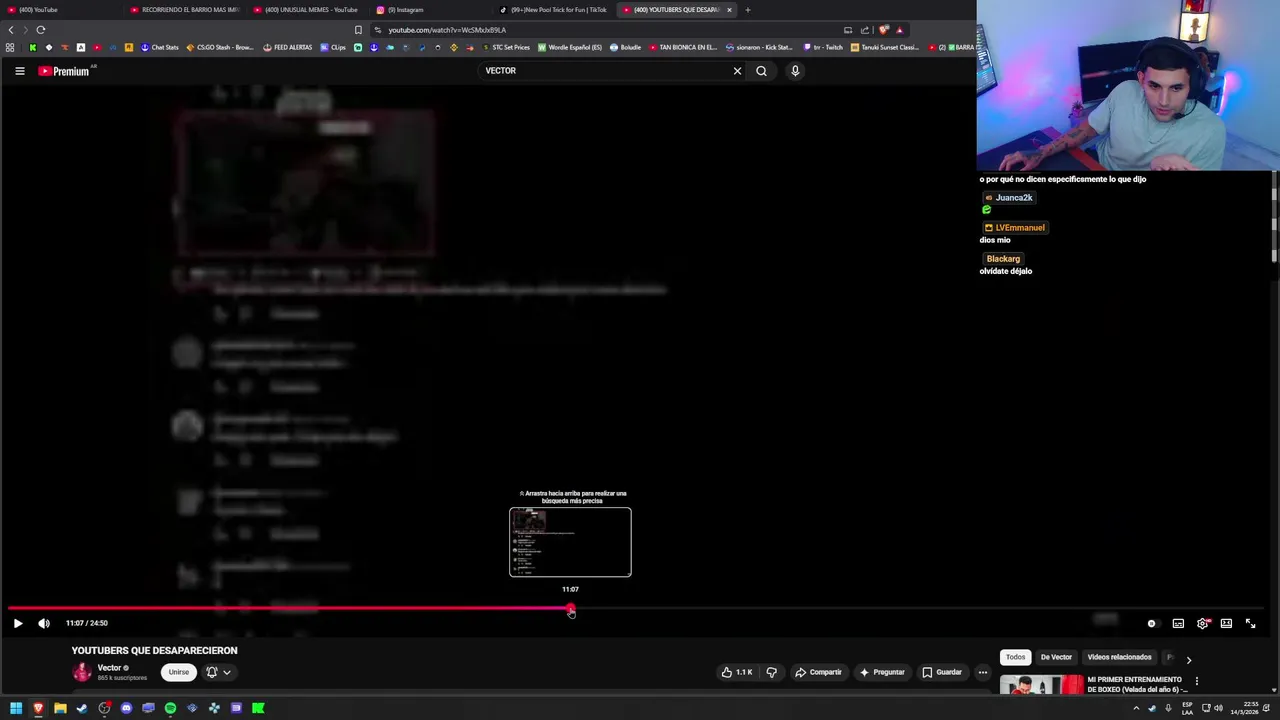Open MI PRIMER ENTRENAMIENTO DE BOXEO thumbnail
The width and height of the screenshot is (1280, 720).
click(1041, 686)
